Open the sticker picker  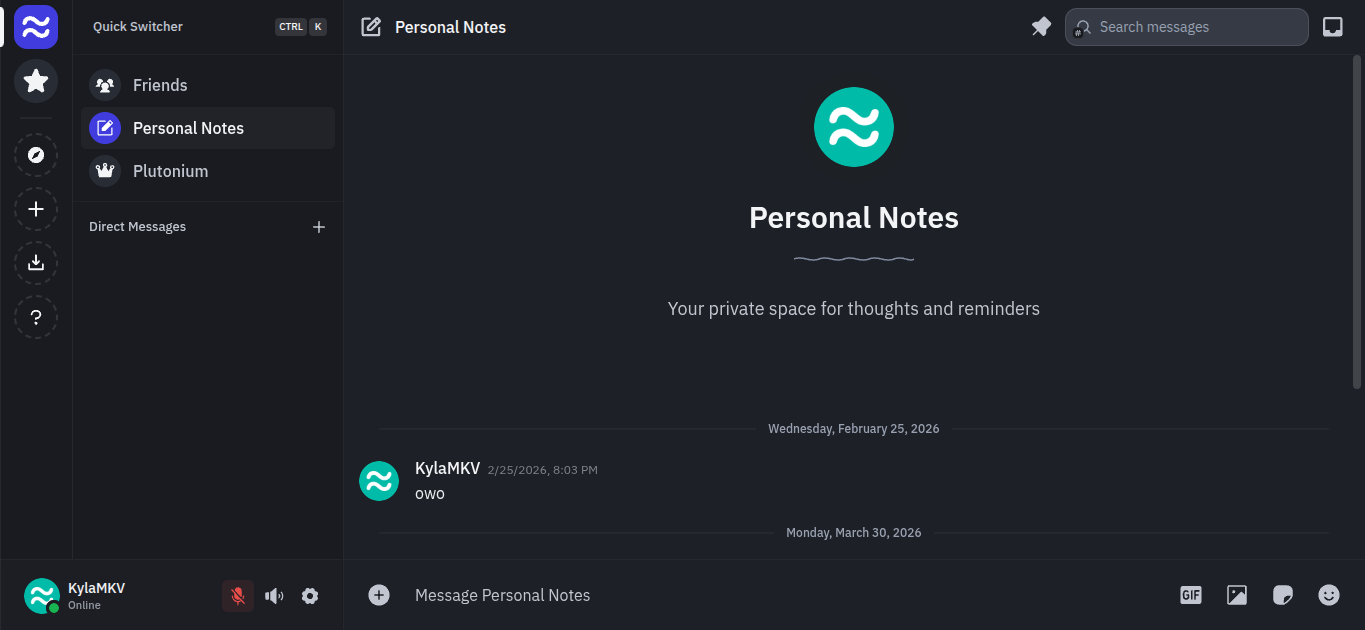[1282, 595]
